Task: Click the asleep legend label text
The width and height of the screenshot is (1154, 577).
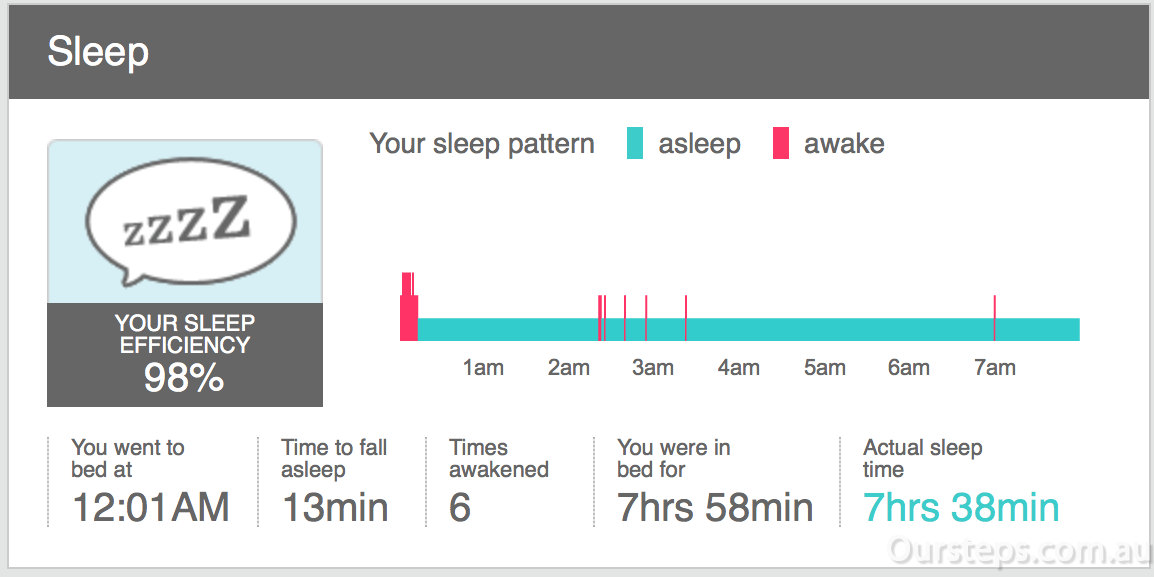Action: coord(699,144)
